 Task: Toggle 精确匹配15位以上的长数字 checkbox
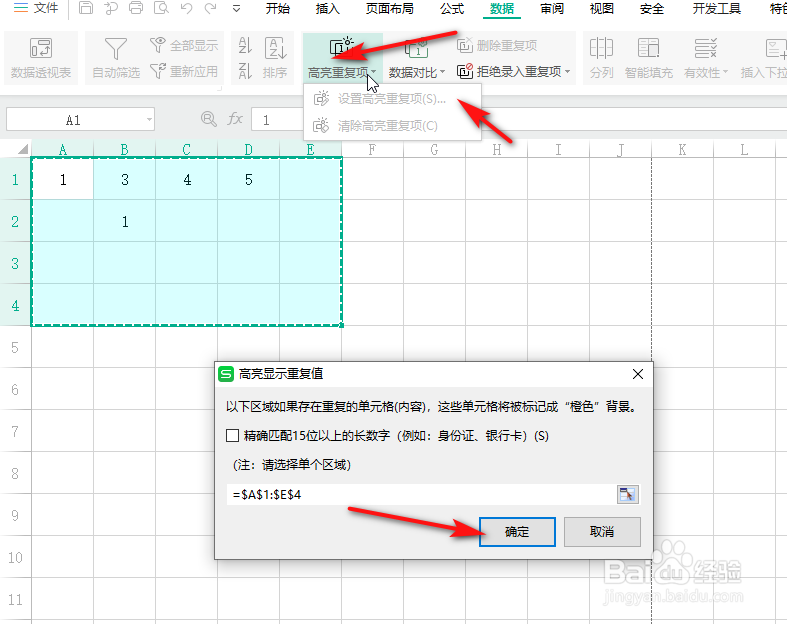click(x=232, y=435)
